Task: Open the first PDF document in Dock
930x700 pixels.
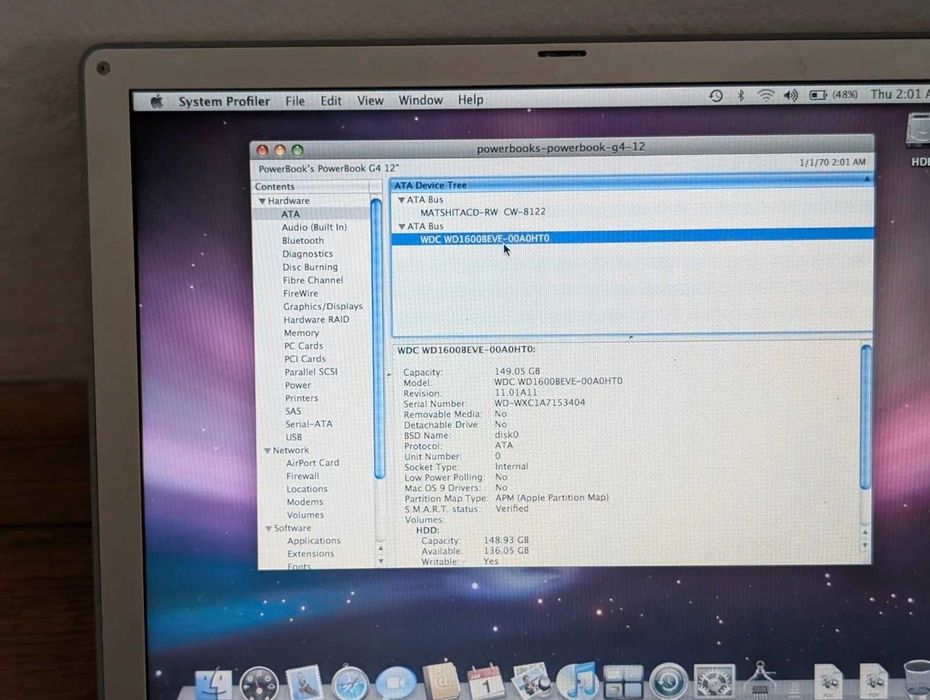Action: point(828,681)
